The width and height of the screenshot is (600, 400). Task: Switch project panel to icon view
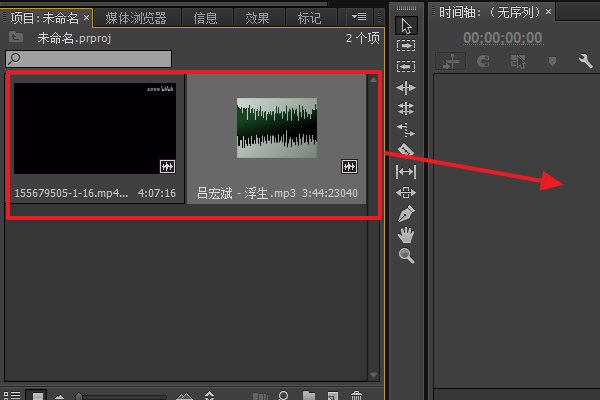tap(37, 395)
